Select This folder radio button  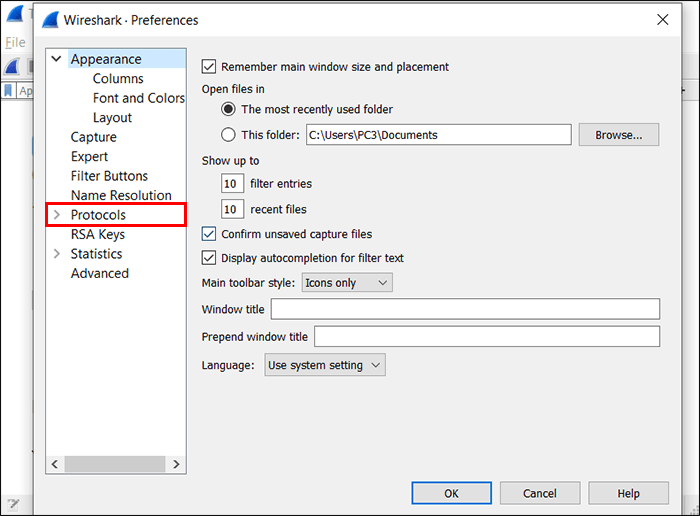(x=228, y=135)
